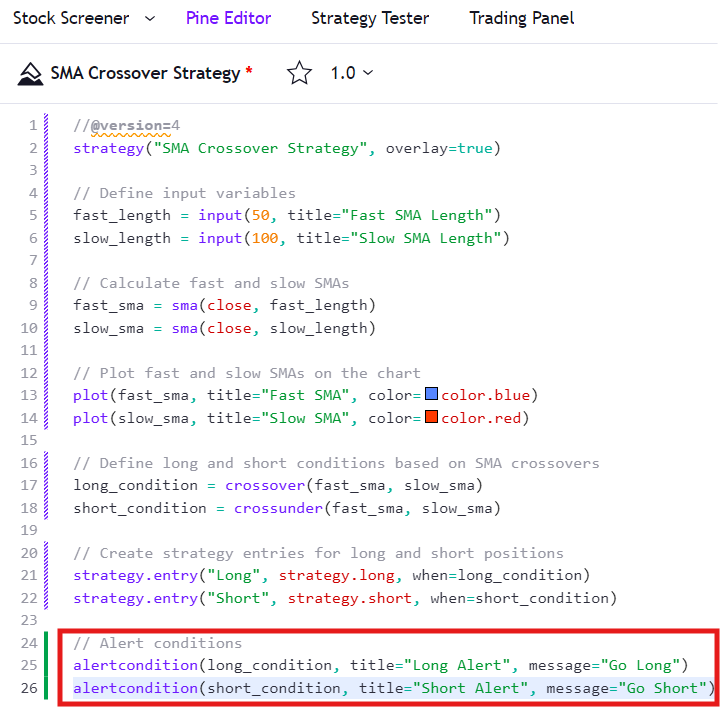Click the Pine script mountain logo icon

[30, 73]
